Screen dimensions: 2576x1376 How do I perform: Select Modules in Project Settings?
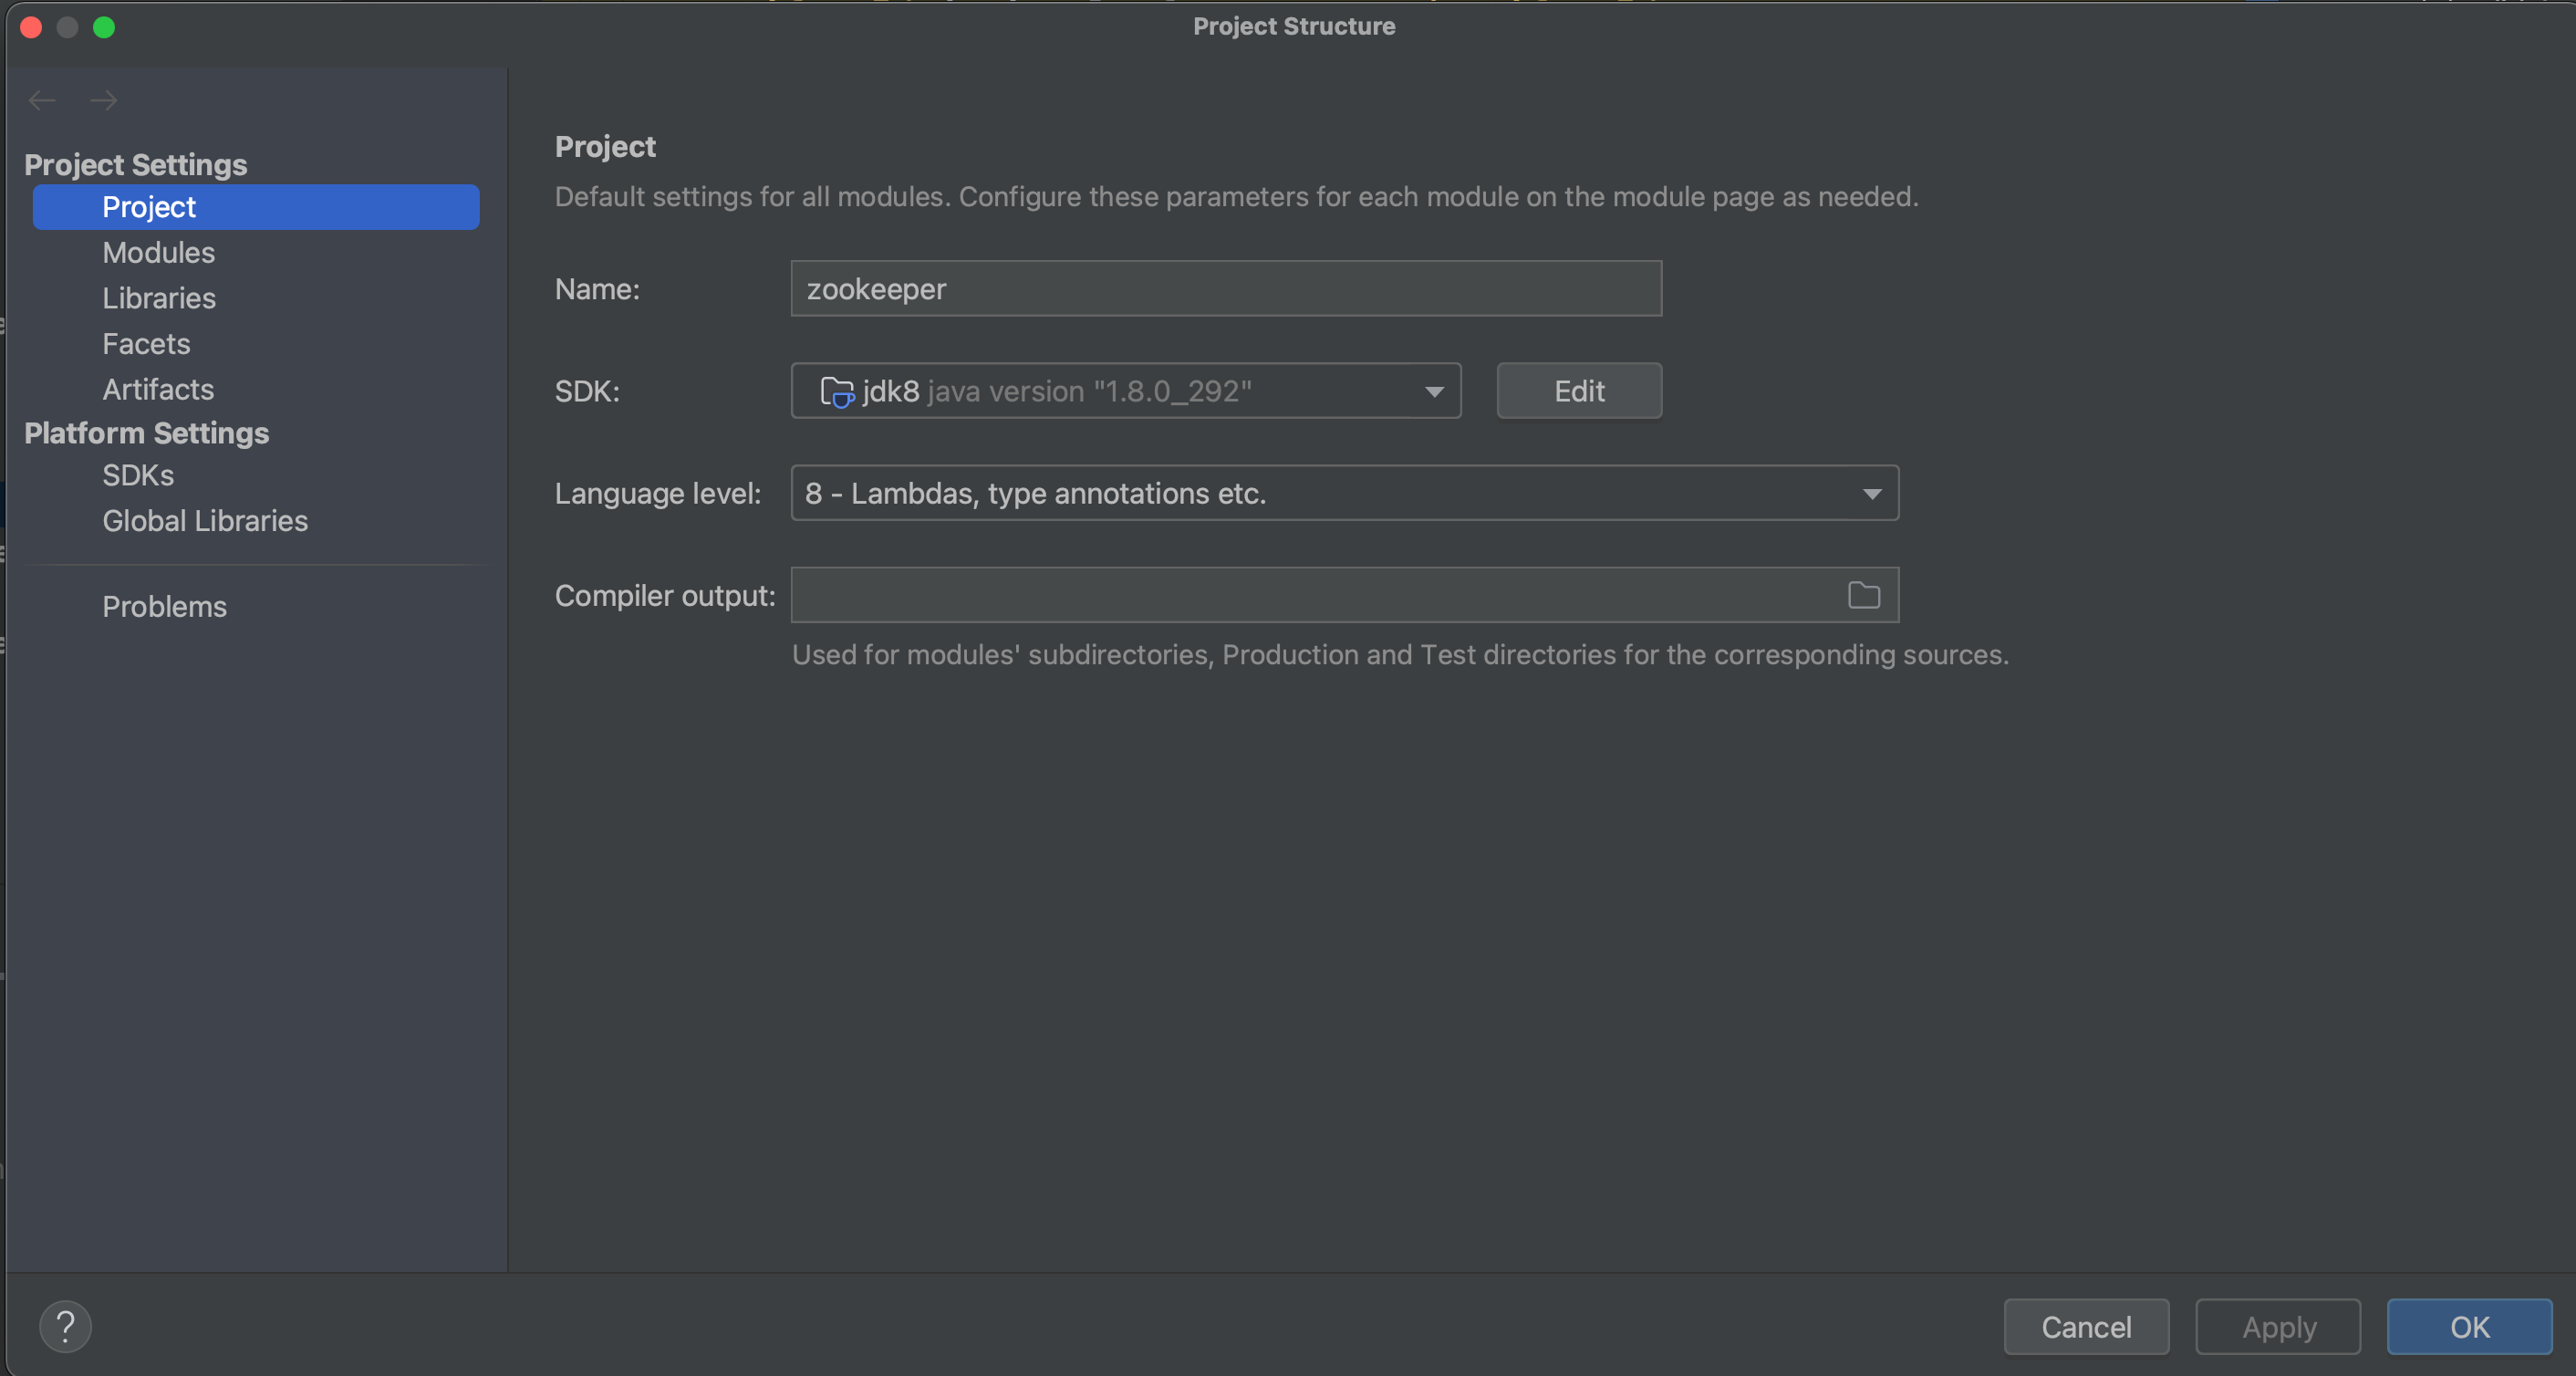coord(158,253)
